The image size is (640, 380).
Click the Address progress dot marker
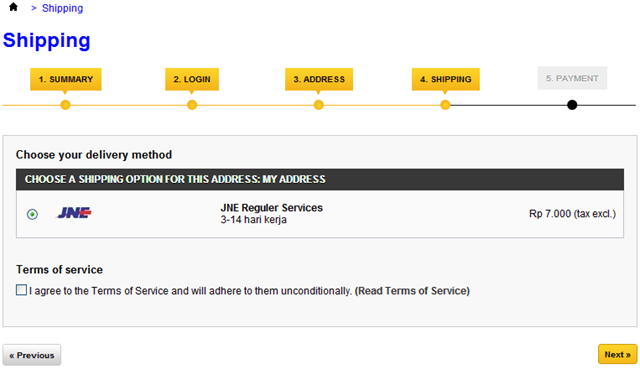coord(319,105)
